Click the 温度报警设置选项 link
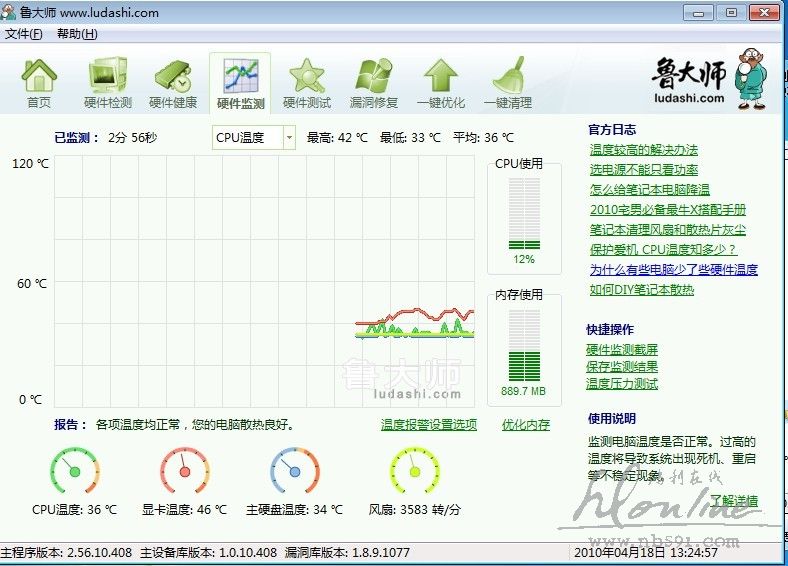This screenshot has width=788, height=566. point(429,425)
